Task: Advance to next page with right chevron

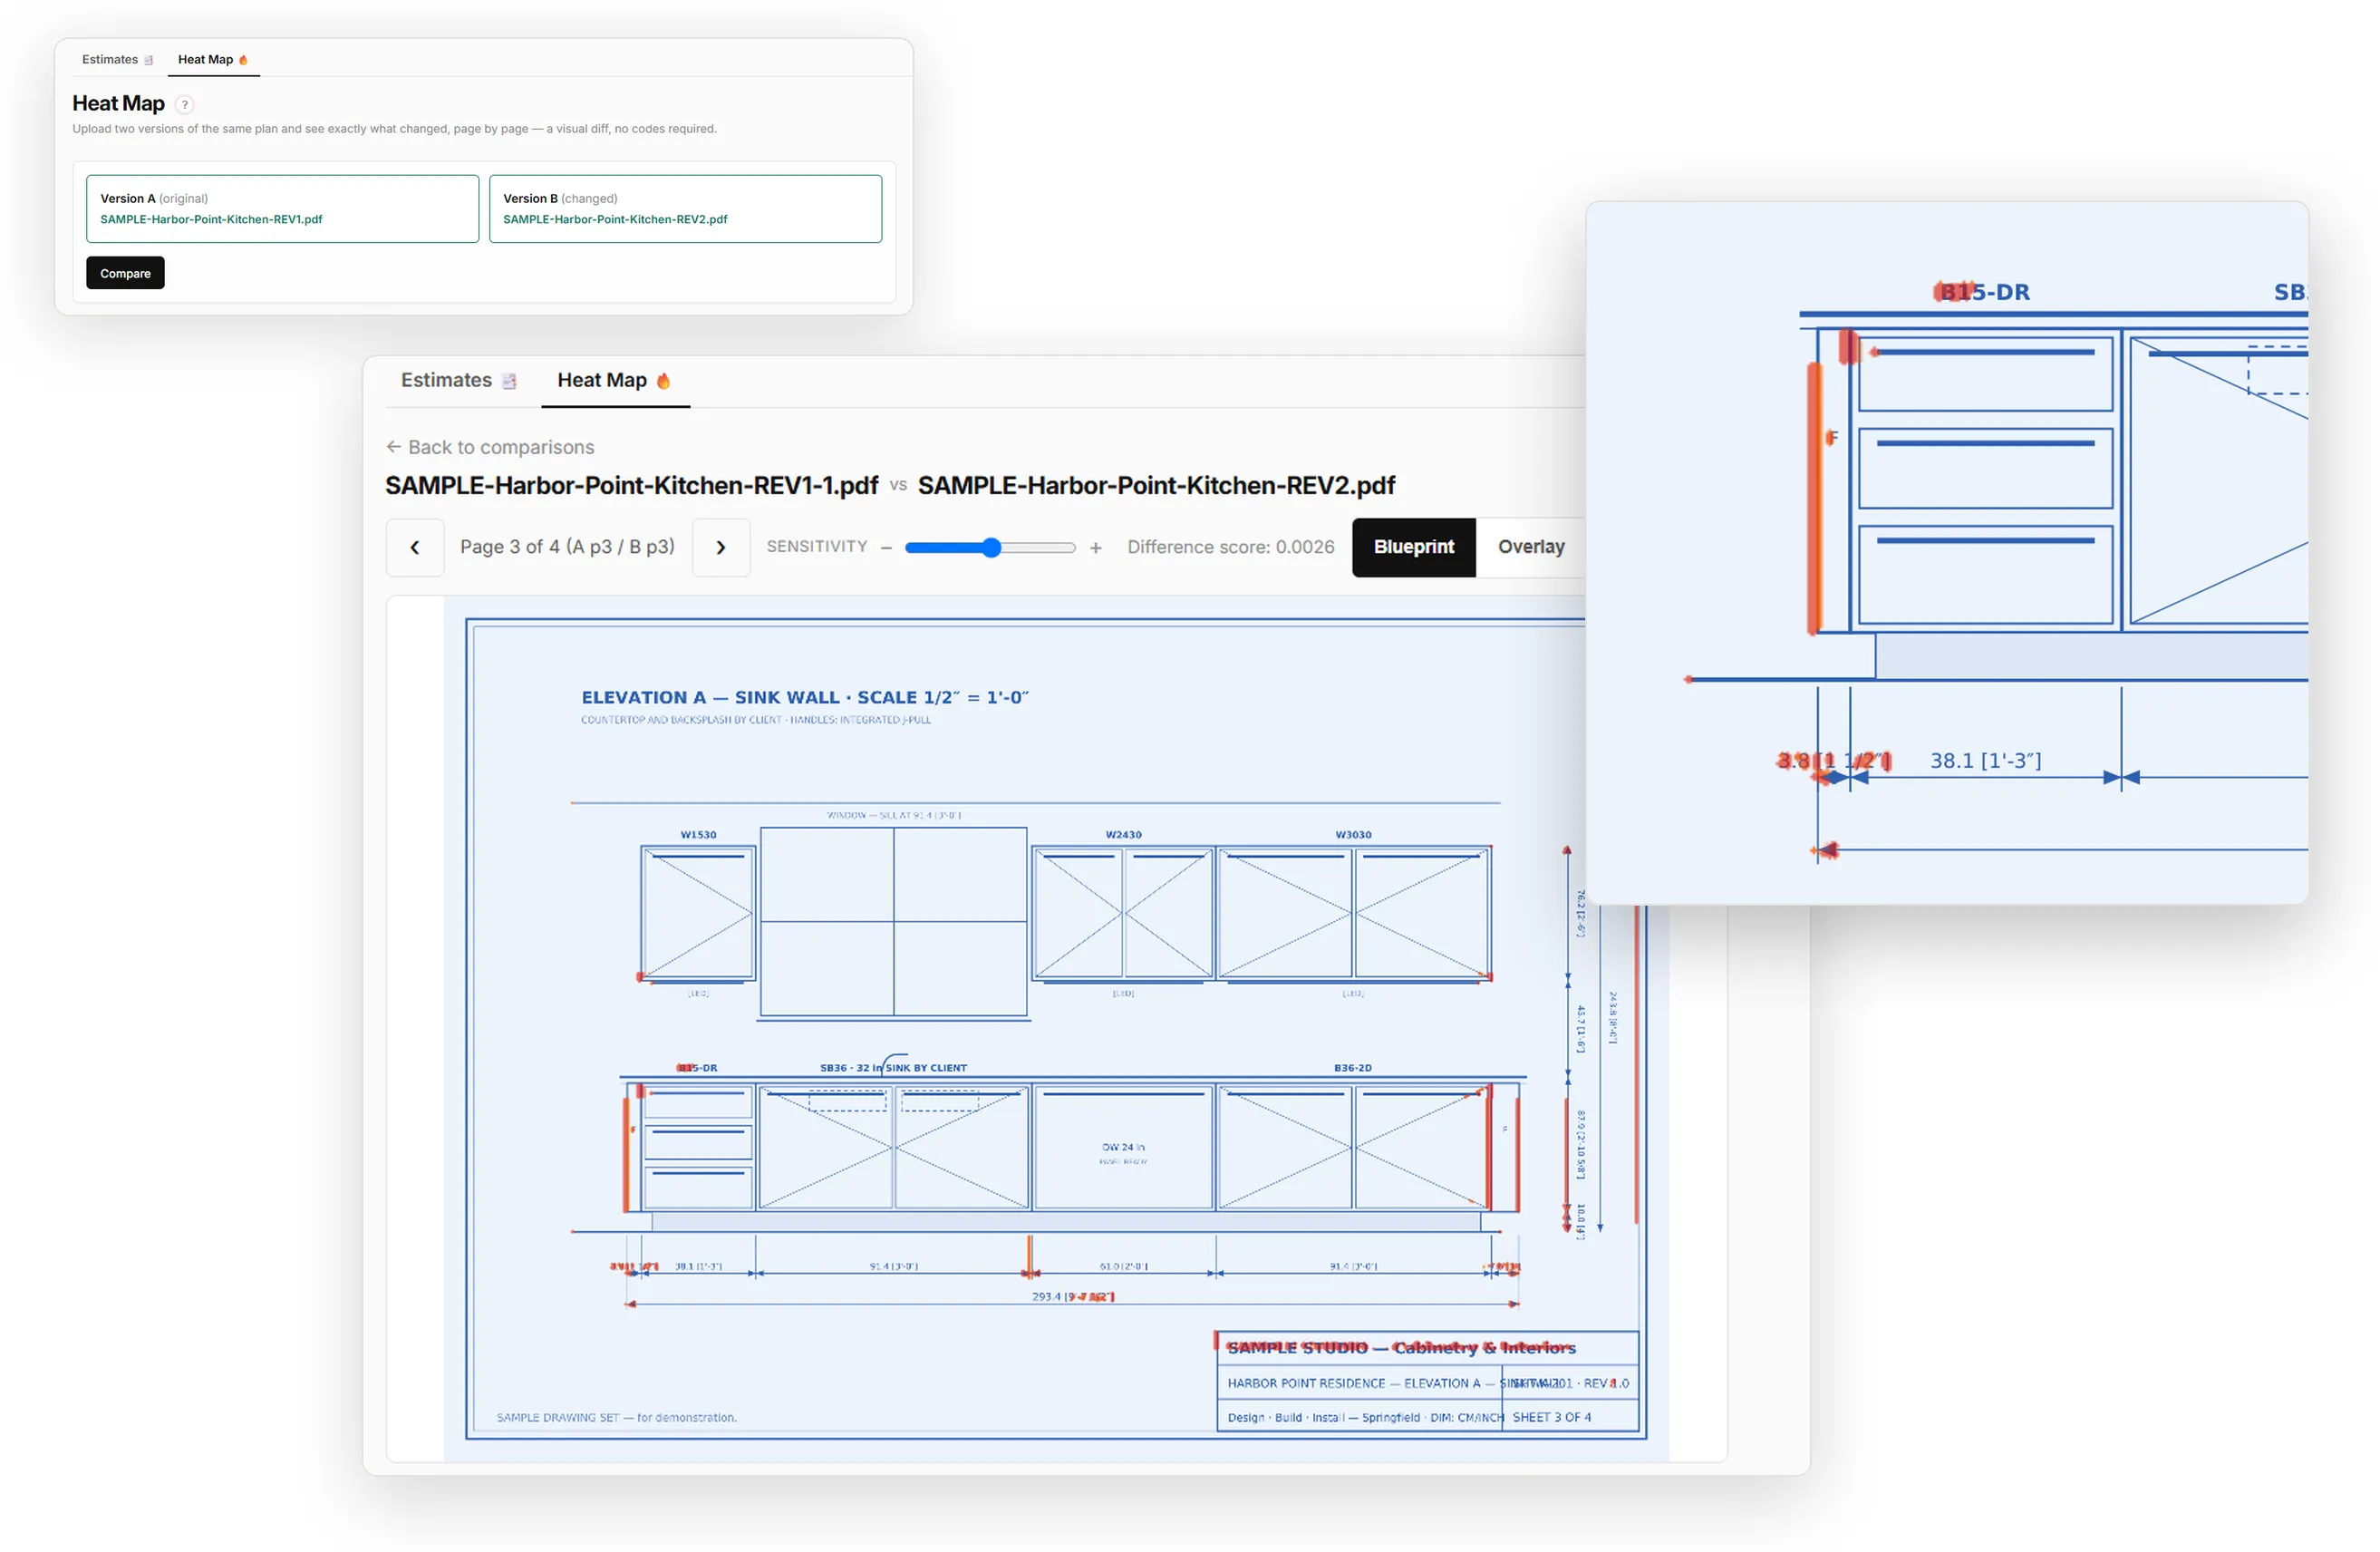Action: point(721,547)
